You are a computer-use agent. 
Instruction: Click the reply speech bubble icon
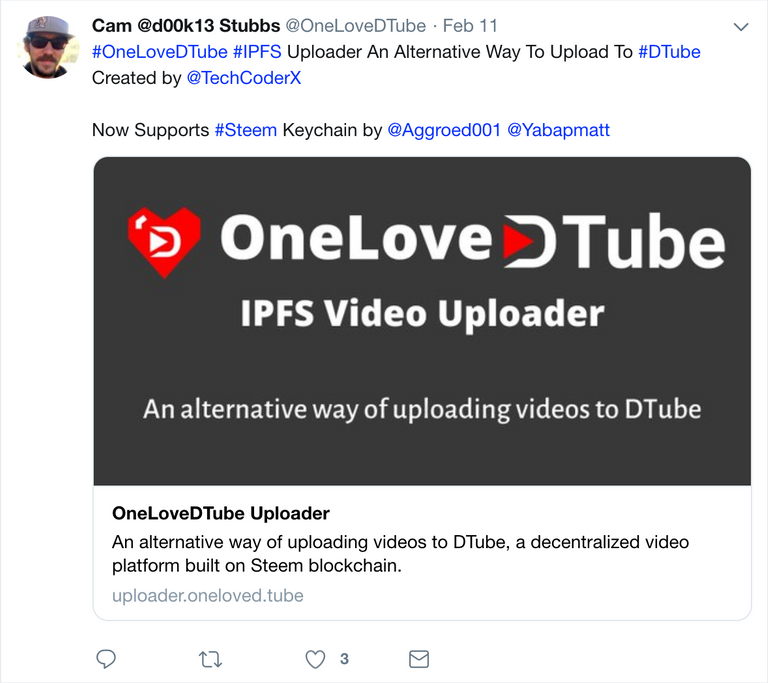106,659
